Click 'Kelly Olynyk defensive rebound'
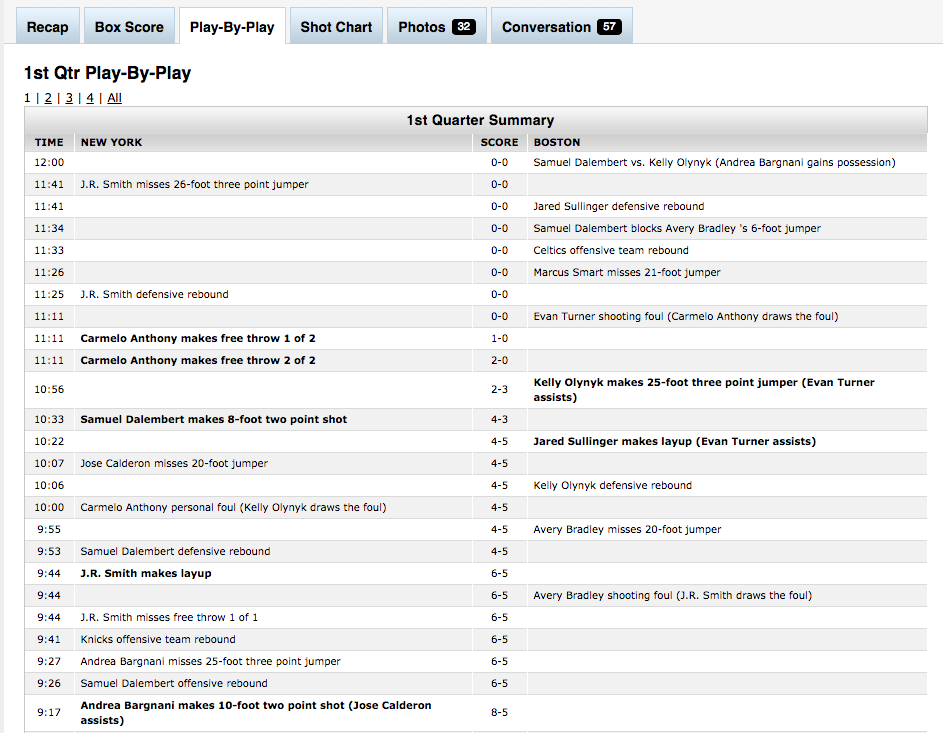Screen dimensions: 943x733 click(613, 485)
